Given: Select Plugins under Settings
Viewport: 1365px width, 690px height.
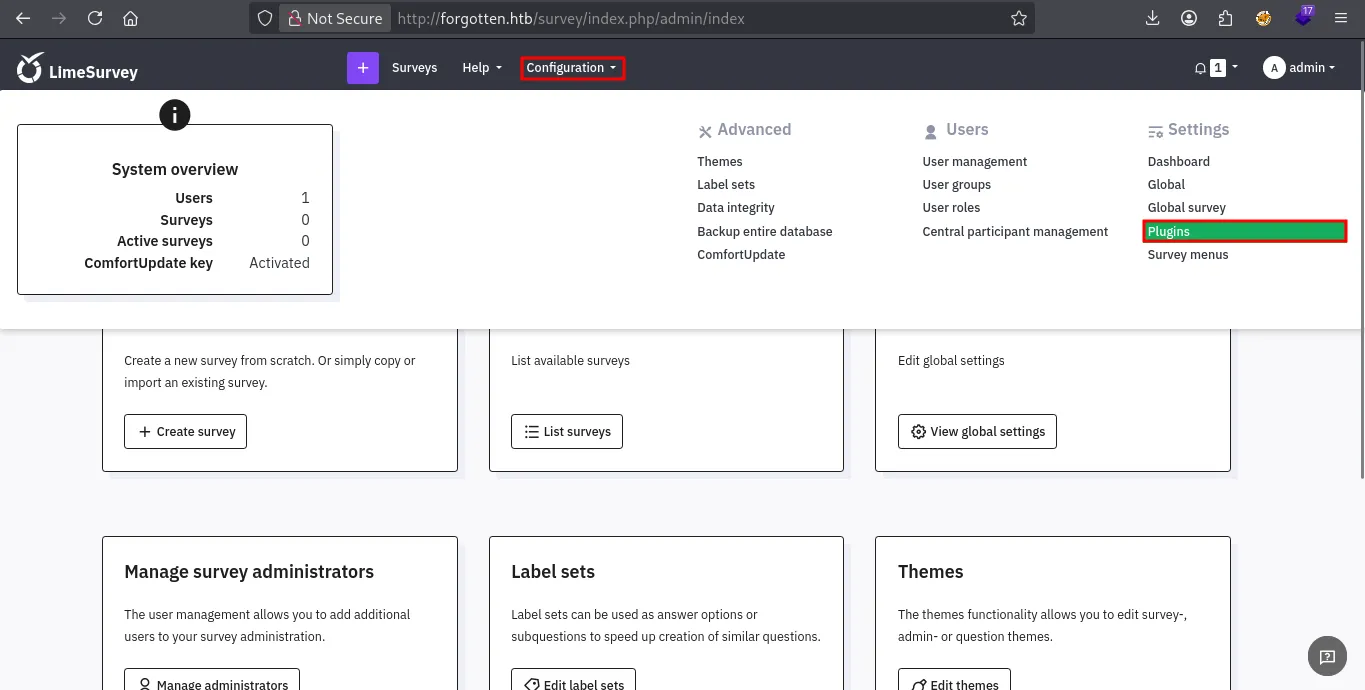Looking at the screenshot, I should point(1168,232).
